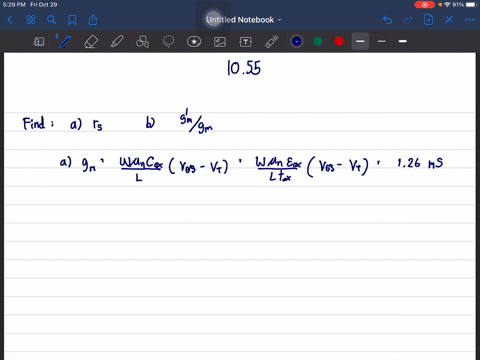
Task: Select the Pen tool
Action: tap(65, 42)
